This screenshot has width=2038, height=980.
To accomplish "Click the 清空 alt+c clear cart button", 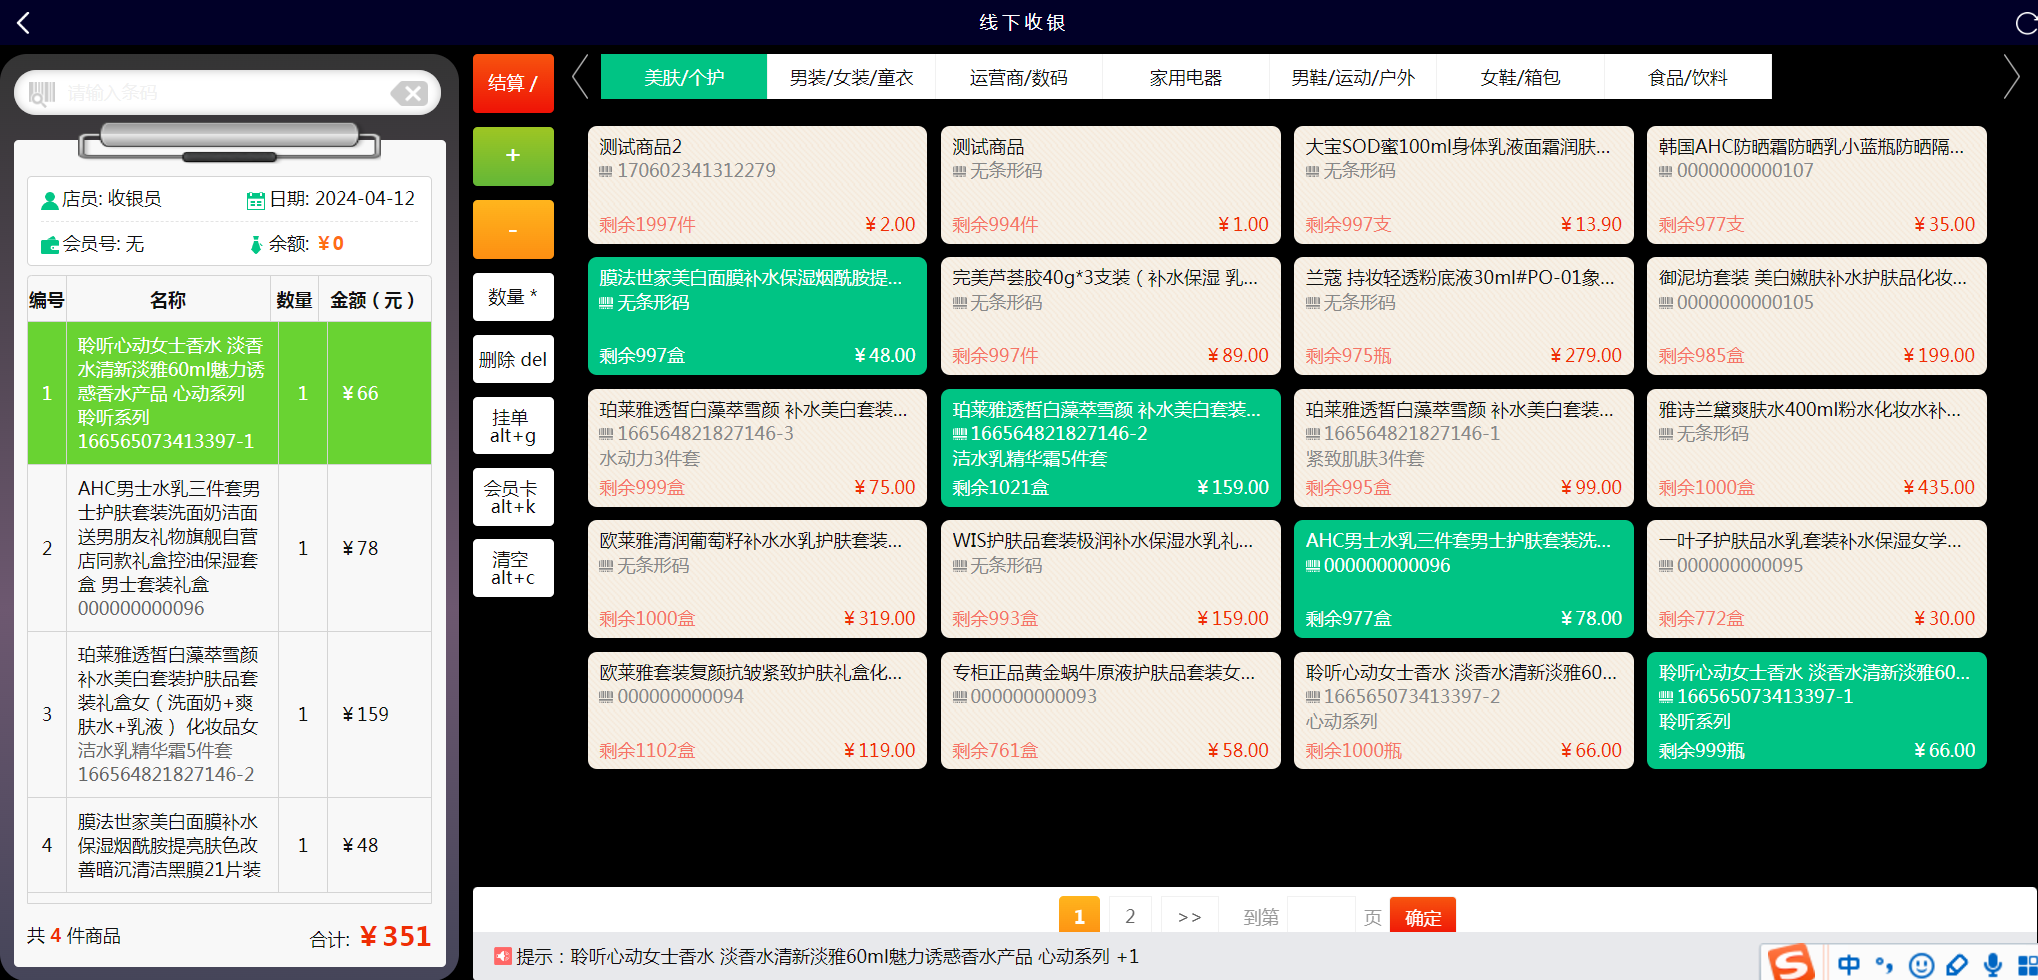I will point(513,568).
